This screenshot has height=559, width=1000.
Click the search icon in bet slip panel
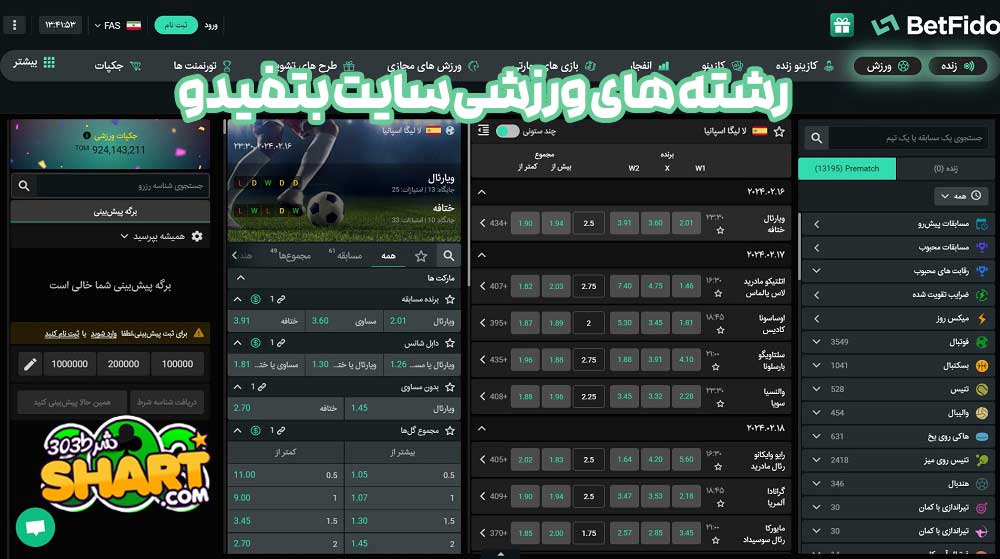coord(24,185)
